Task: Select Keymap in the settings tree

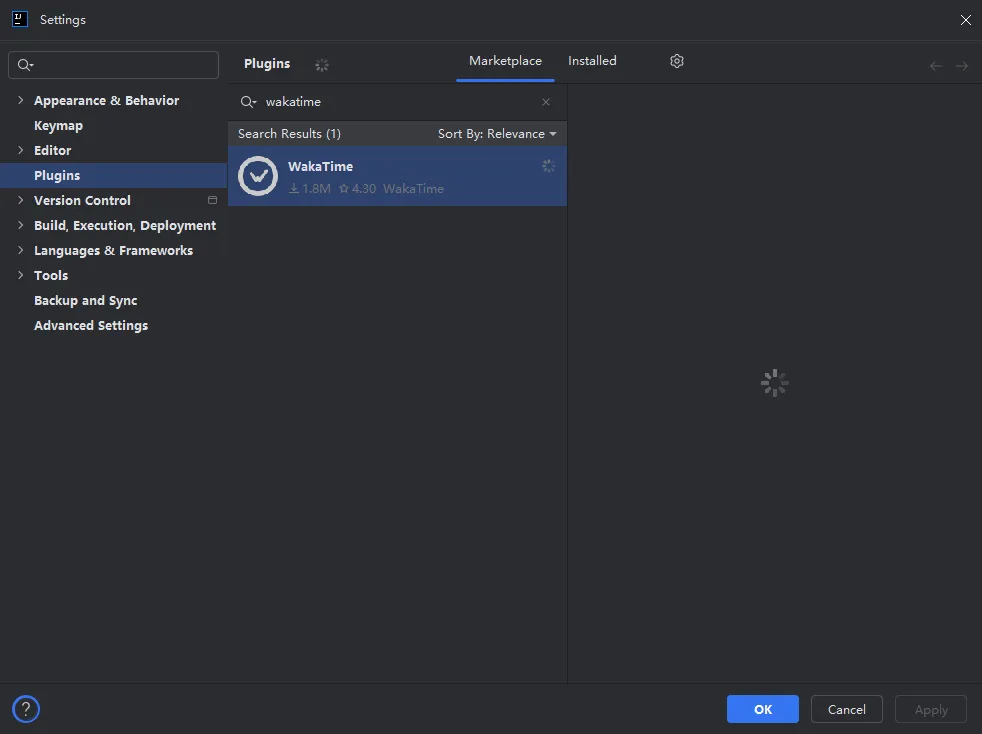Action: point(58,126)
